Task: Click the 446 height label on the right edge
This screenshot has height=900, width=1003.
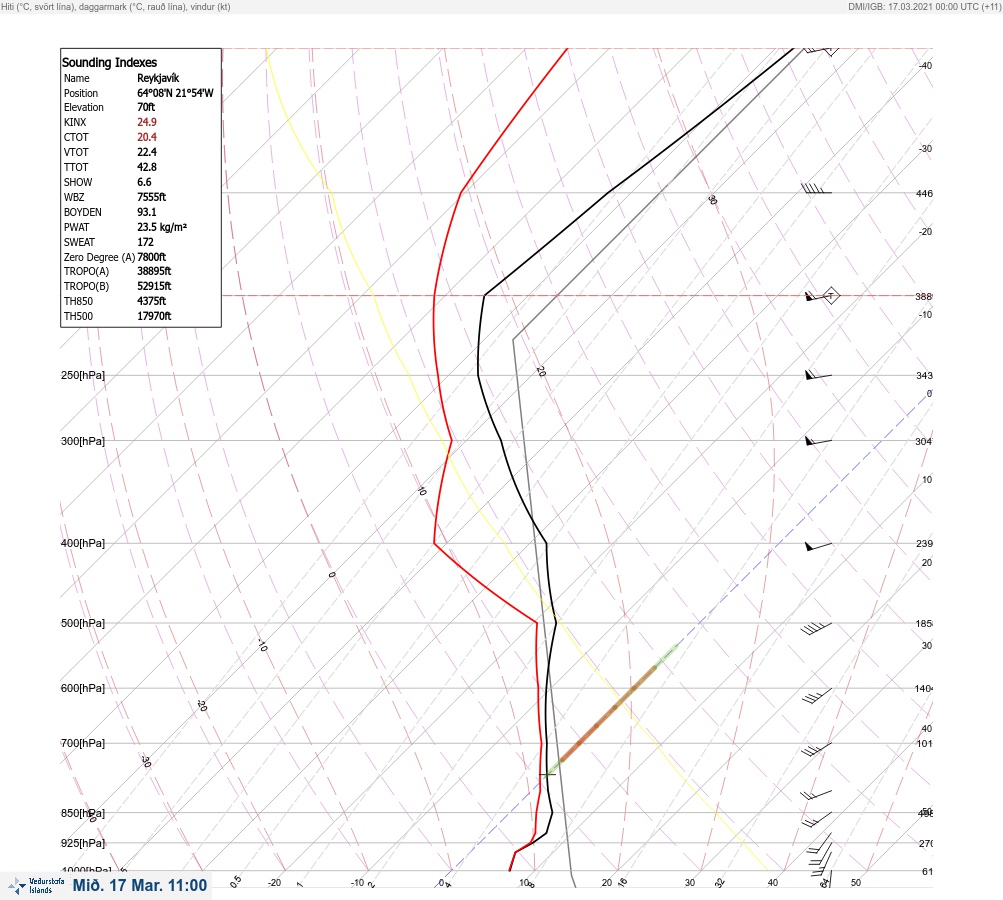Action: click(924, 193)
